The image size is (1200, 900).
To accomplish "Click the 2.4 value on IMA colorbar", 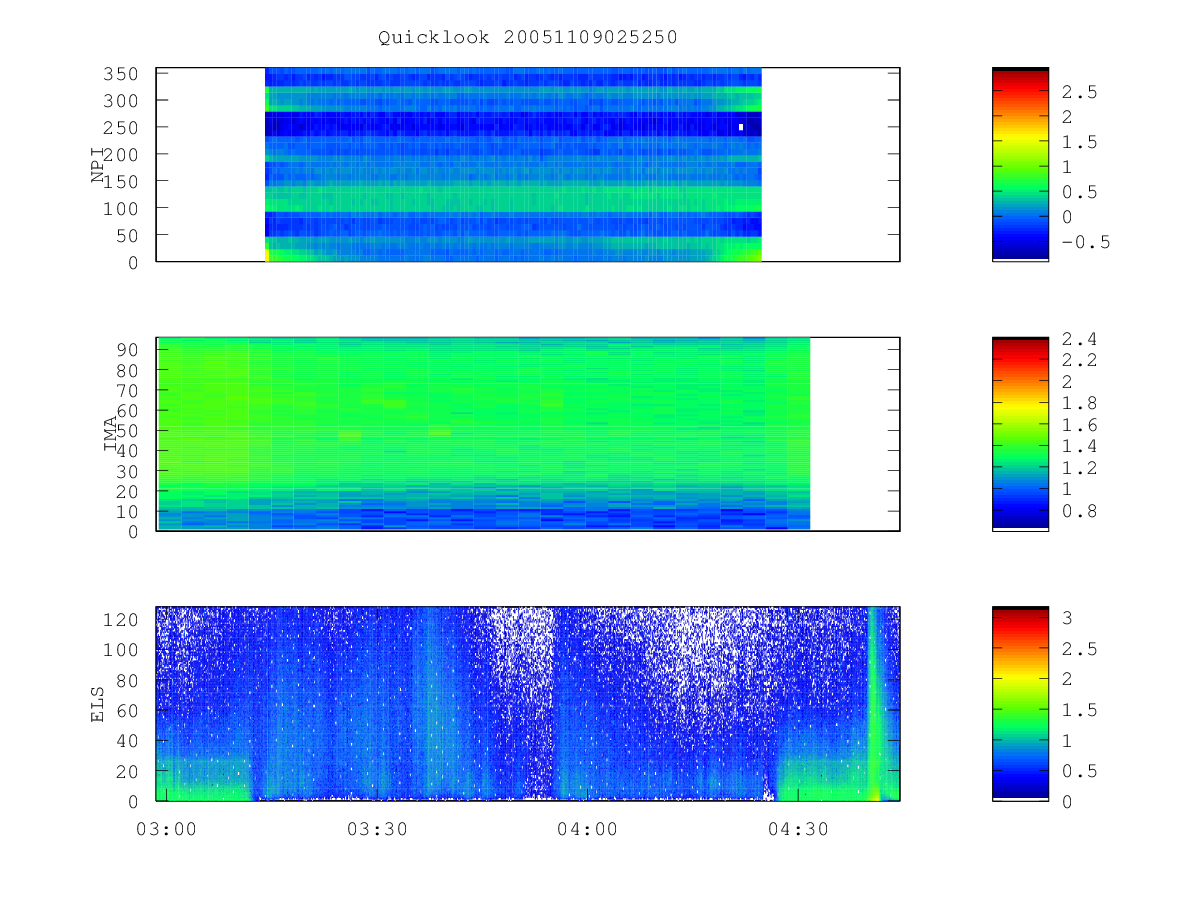I will point(1081,339).
